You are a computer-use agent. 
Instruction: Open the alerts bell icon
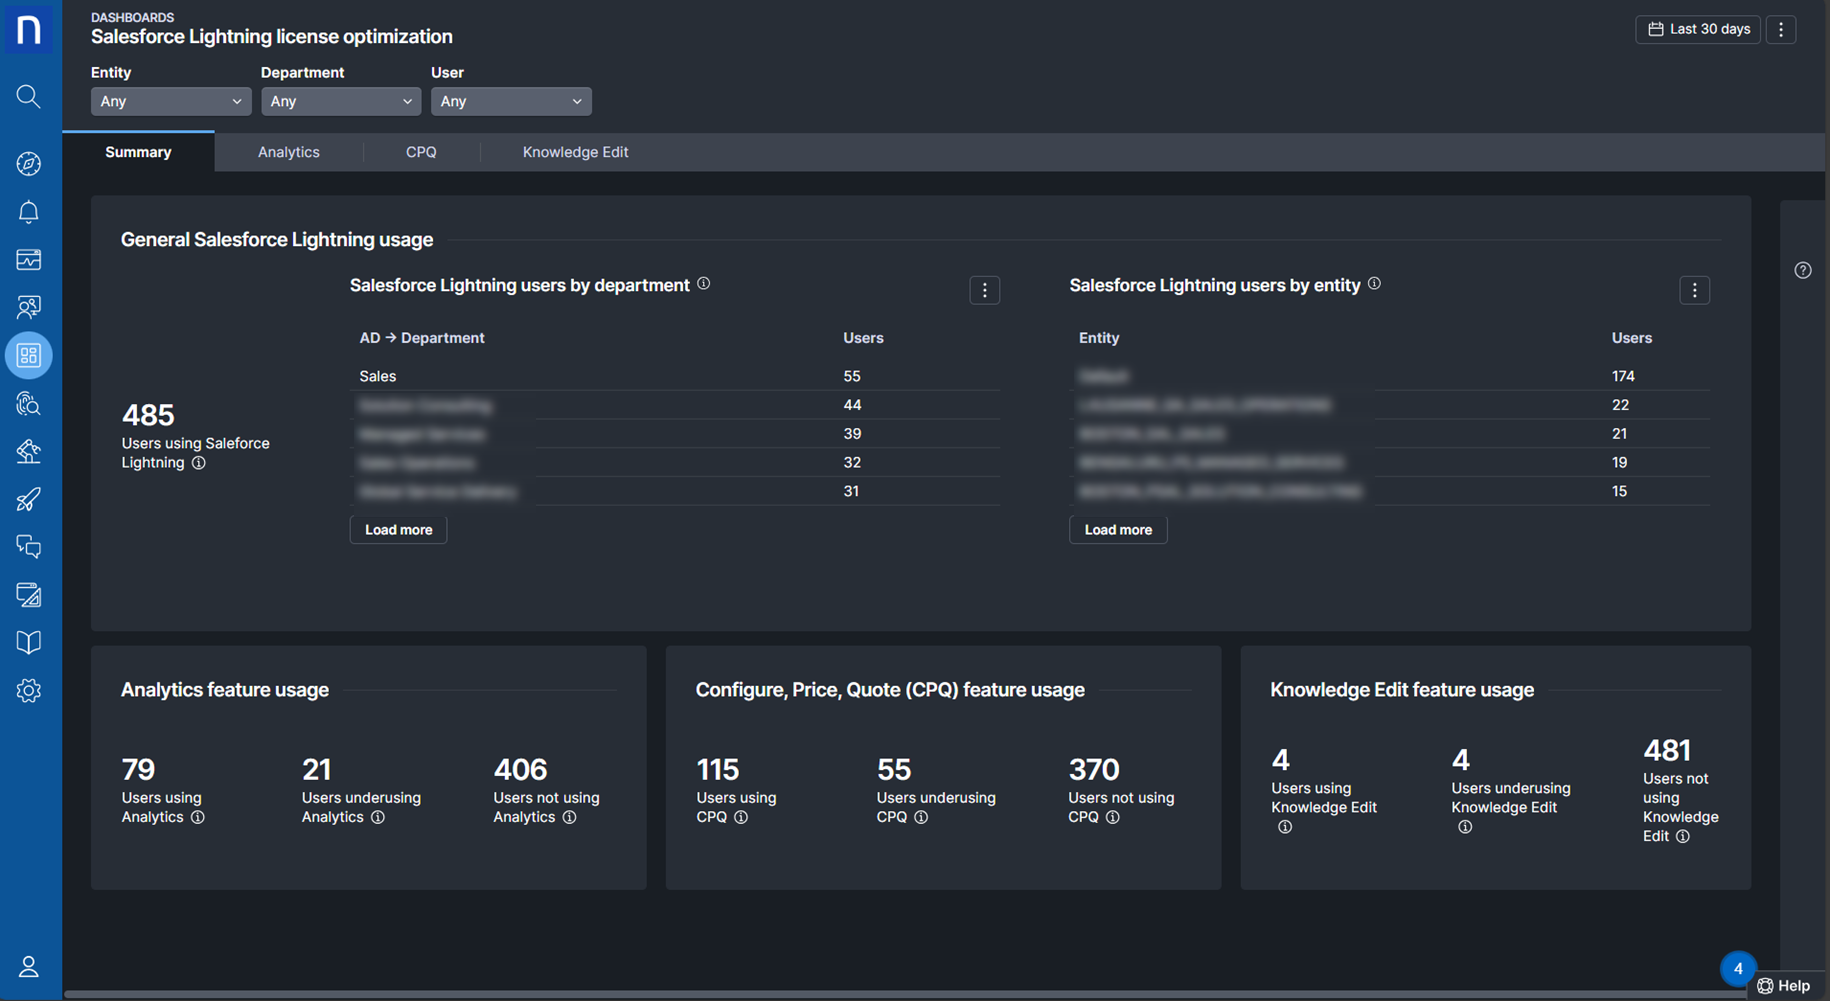point(29,212)
